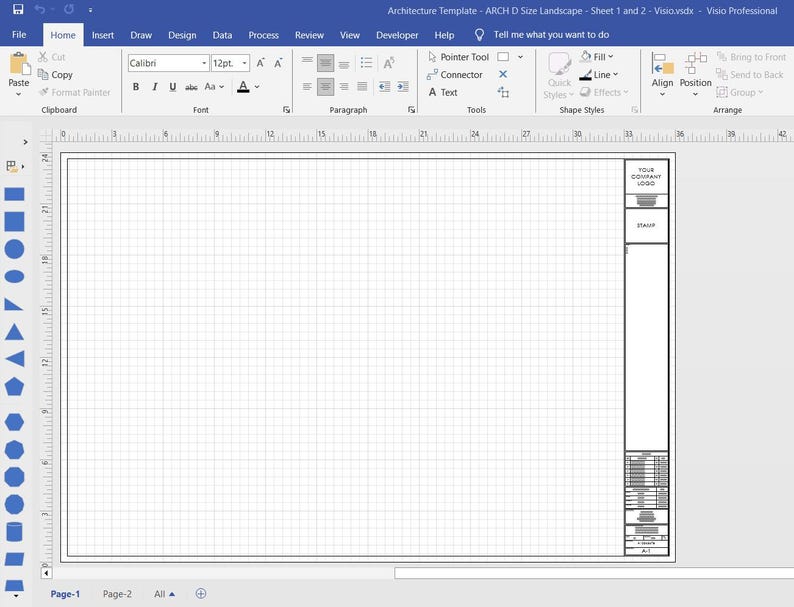Image resolution: width=794 pixels, height=607 pixels.
Task: Open the stencil picker icon
Action: [x=14, y=166]
